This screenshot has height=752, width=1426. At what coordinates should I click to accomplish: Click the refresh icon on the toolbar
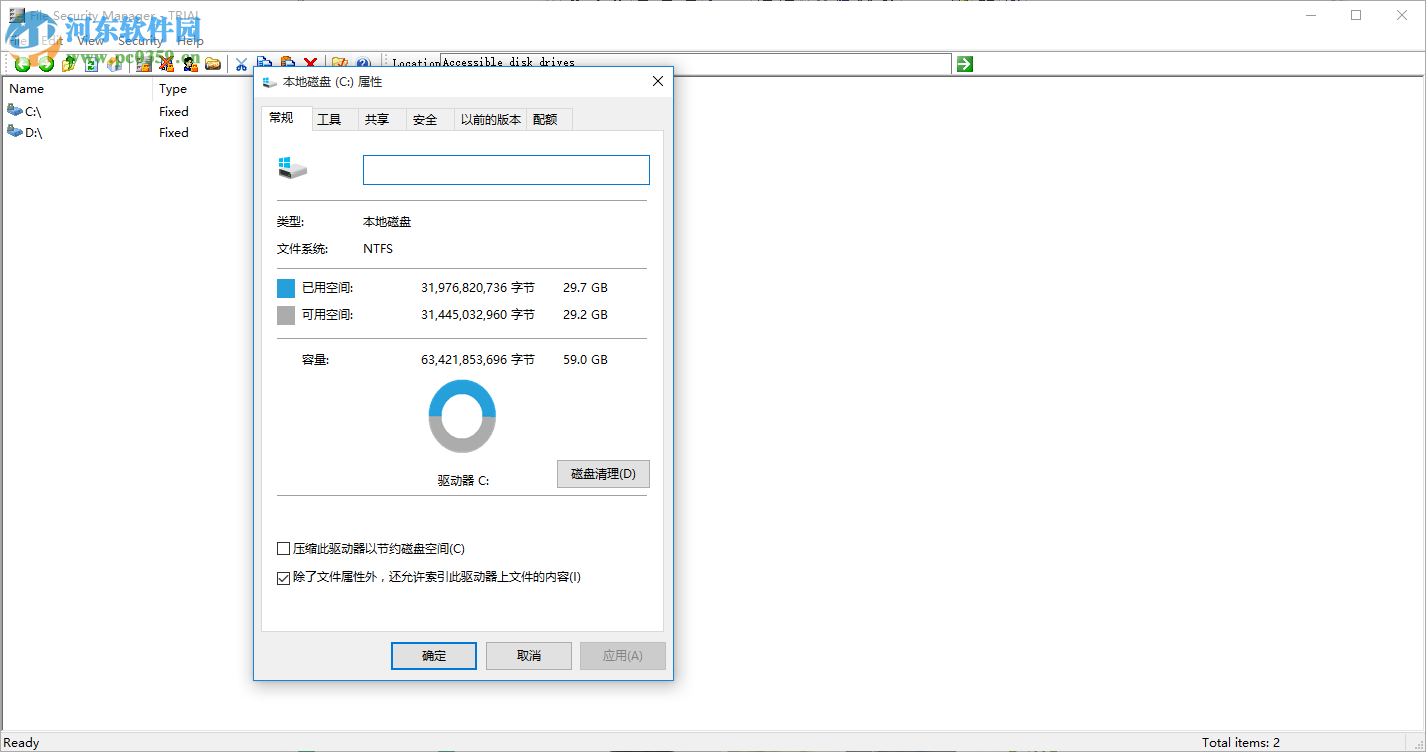coord(91,63)
